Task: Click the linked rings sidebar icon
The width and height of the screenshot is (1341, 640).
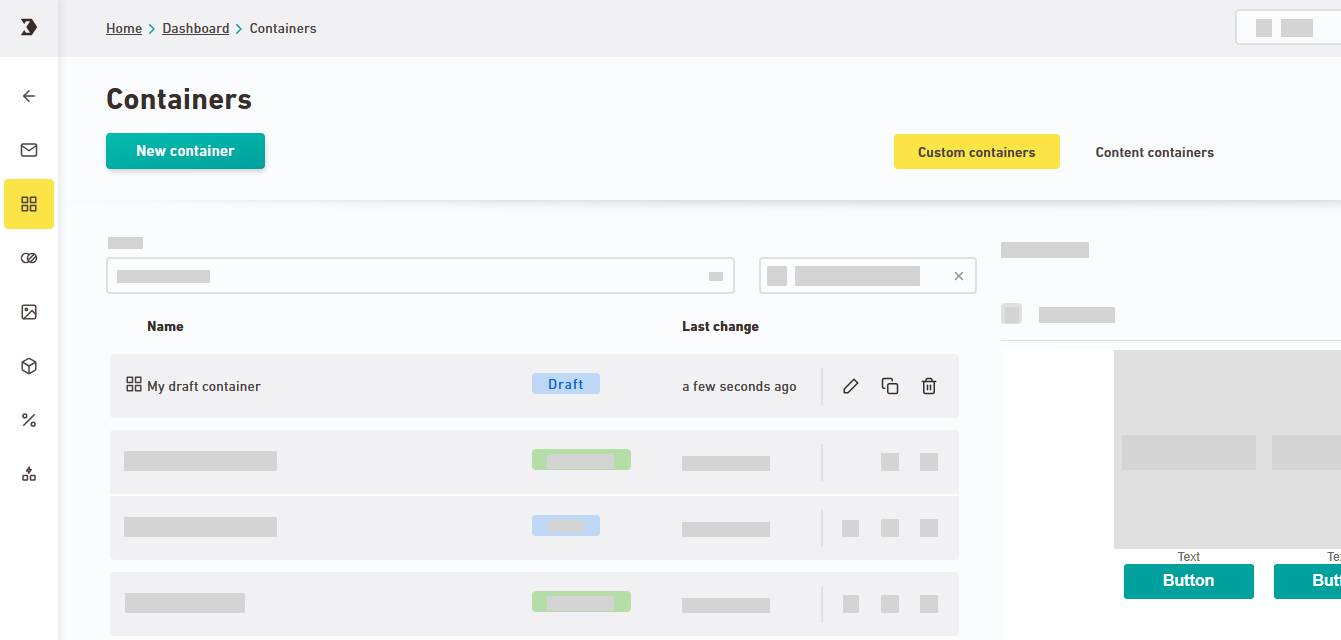Action: tap(29, 258)
